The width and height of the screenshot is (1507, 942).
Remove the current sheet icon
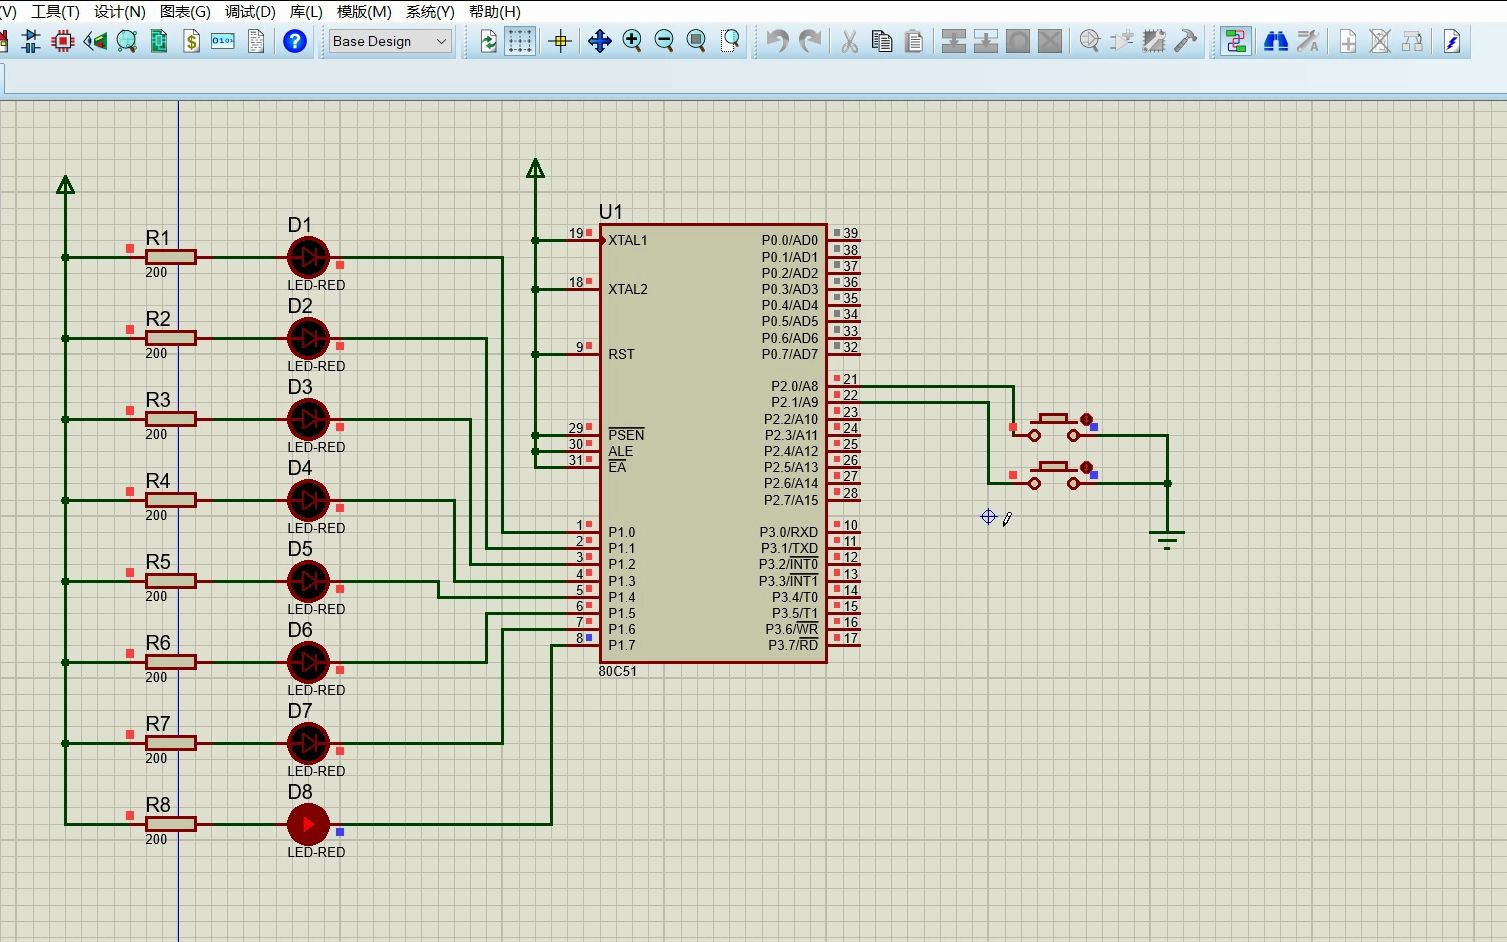[x=1380, y=41]
